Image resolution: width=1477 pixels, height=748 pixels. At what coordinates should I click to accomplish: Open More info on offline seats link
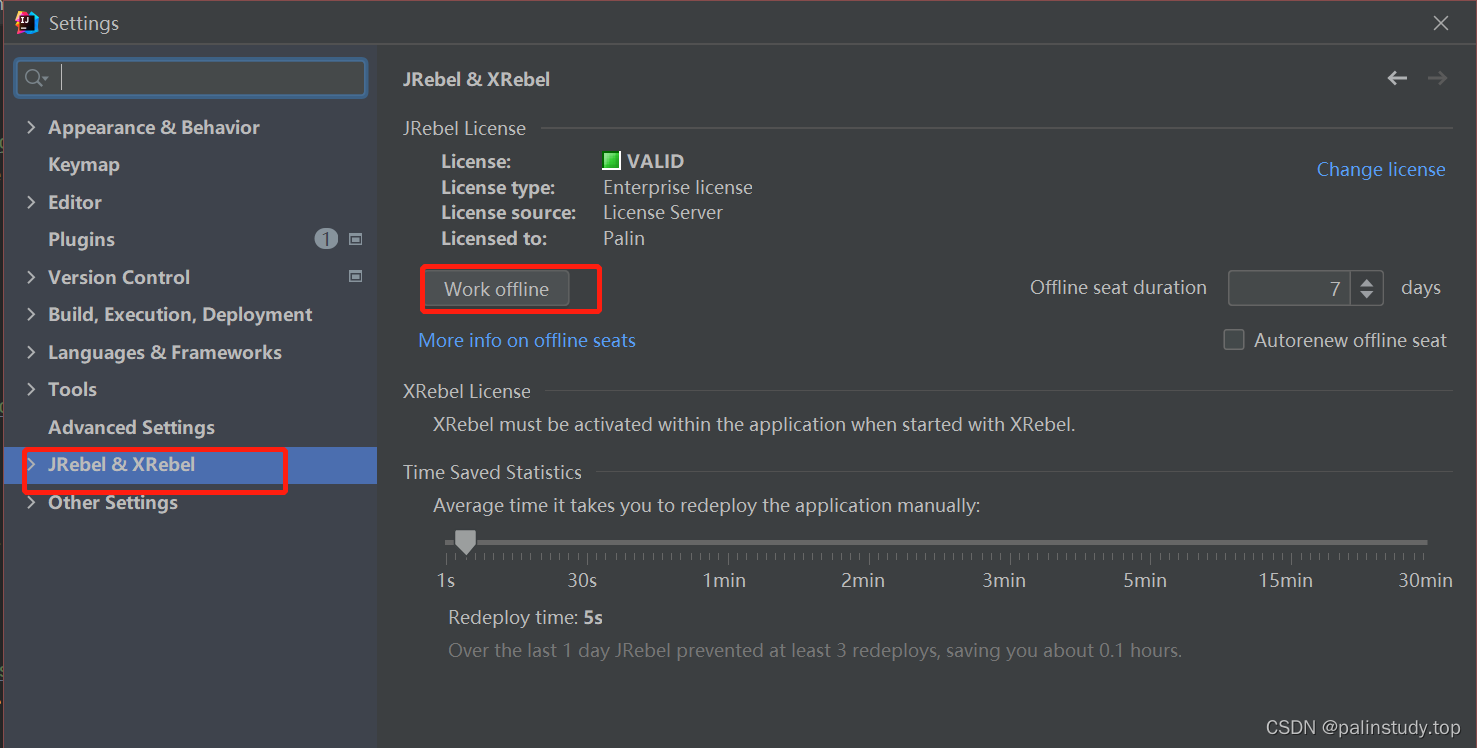527,340
